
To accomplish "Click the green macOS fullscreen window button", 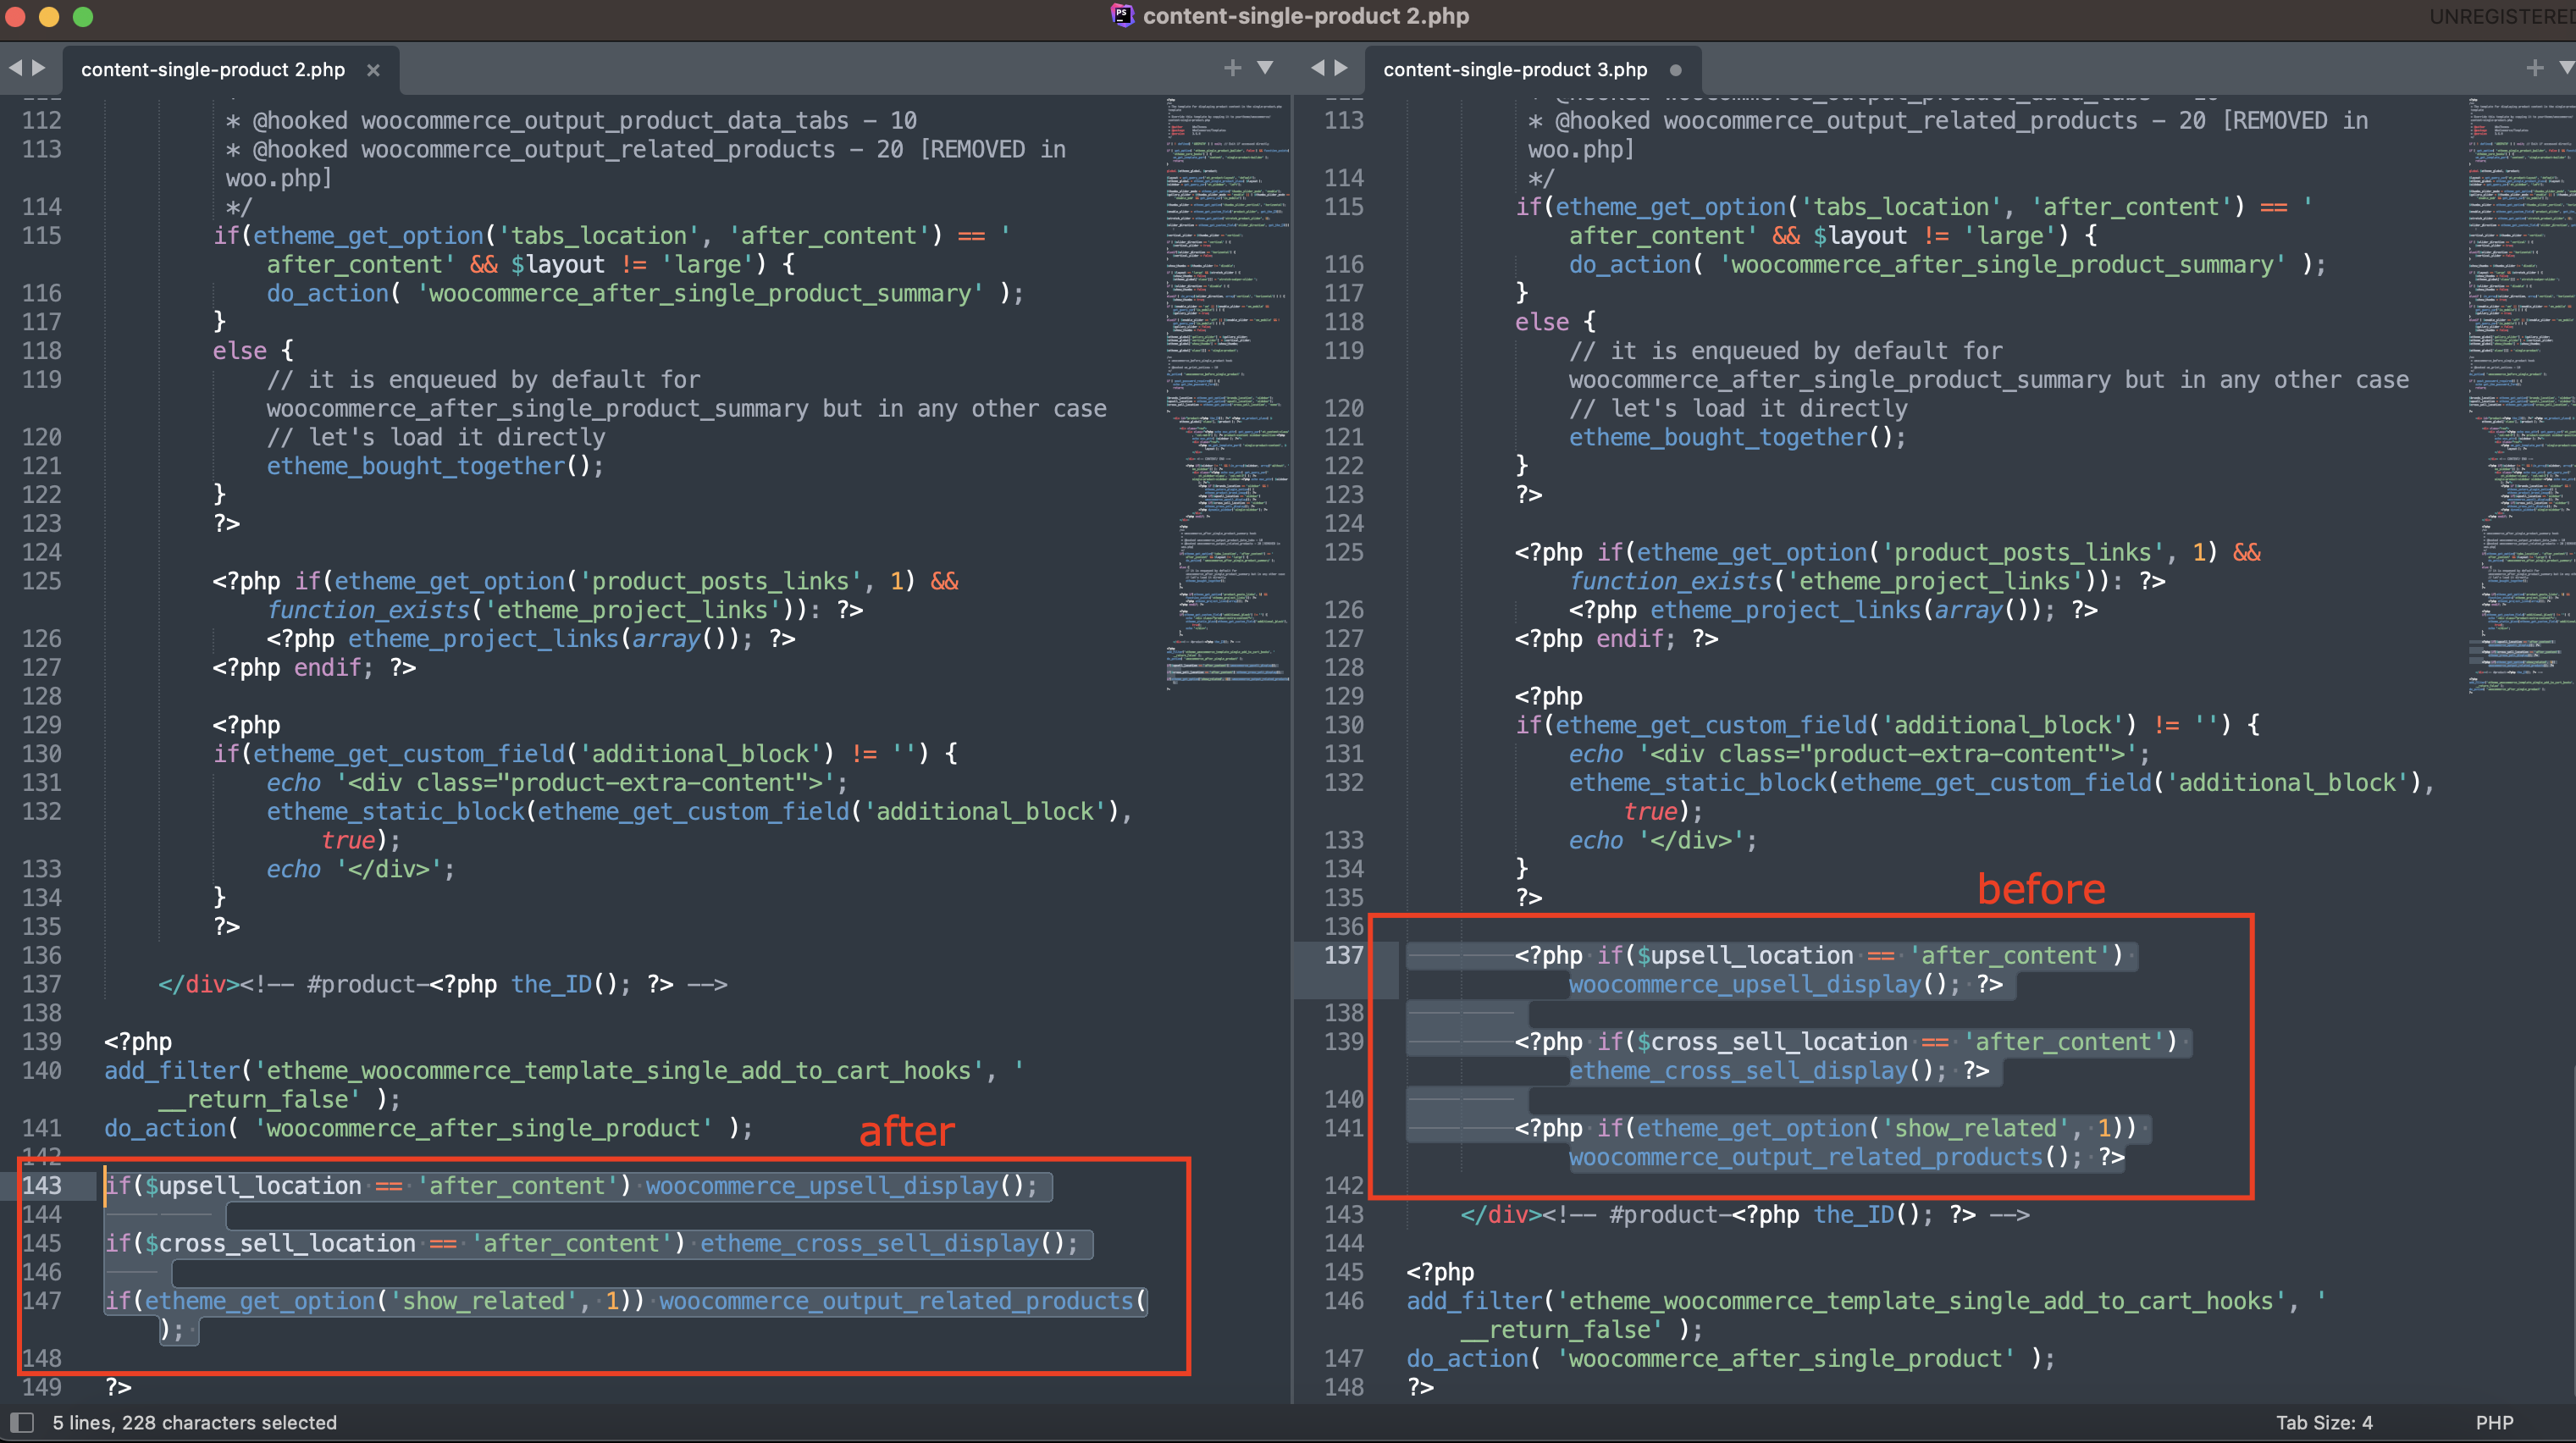I will 83,16.
